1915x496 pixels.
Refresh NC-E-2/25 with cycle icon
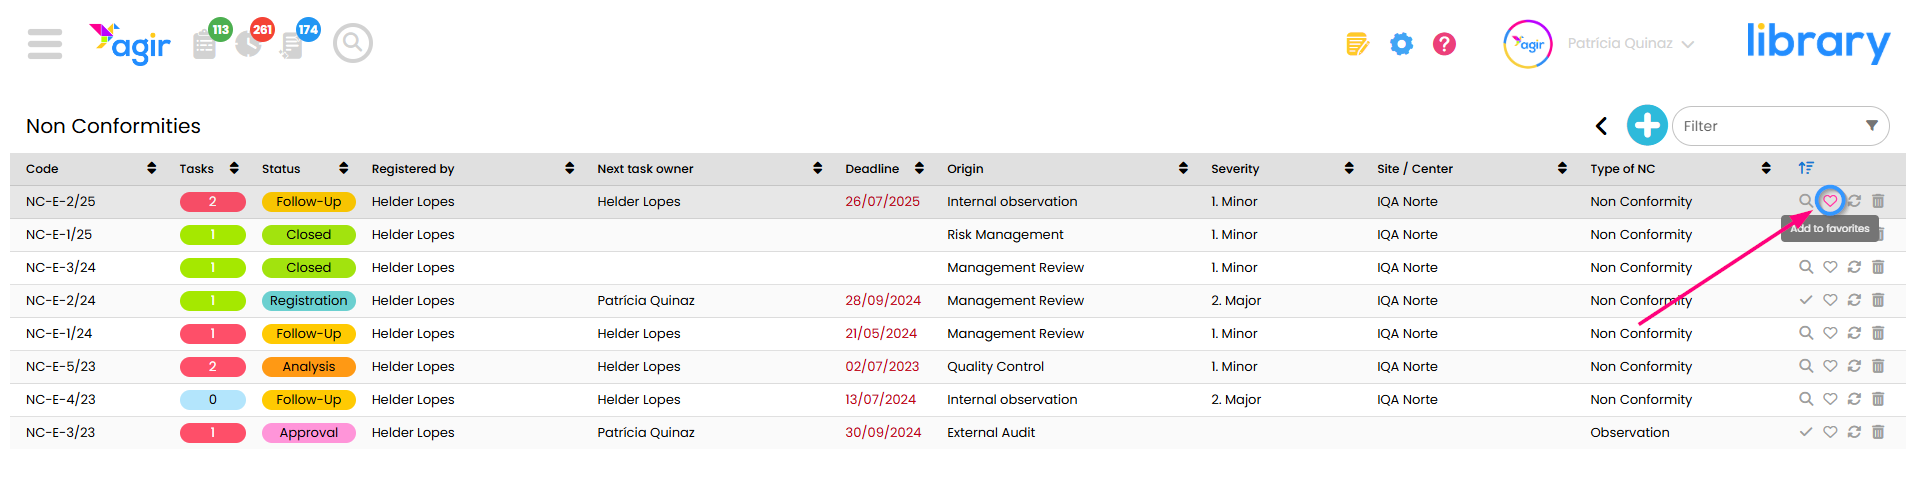[x=1854, y=201]
